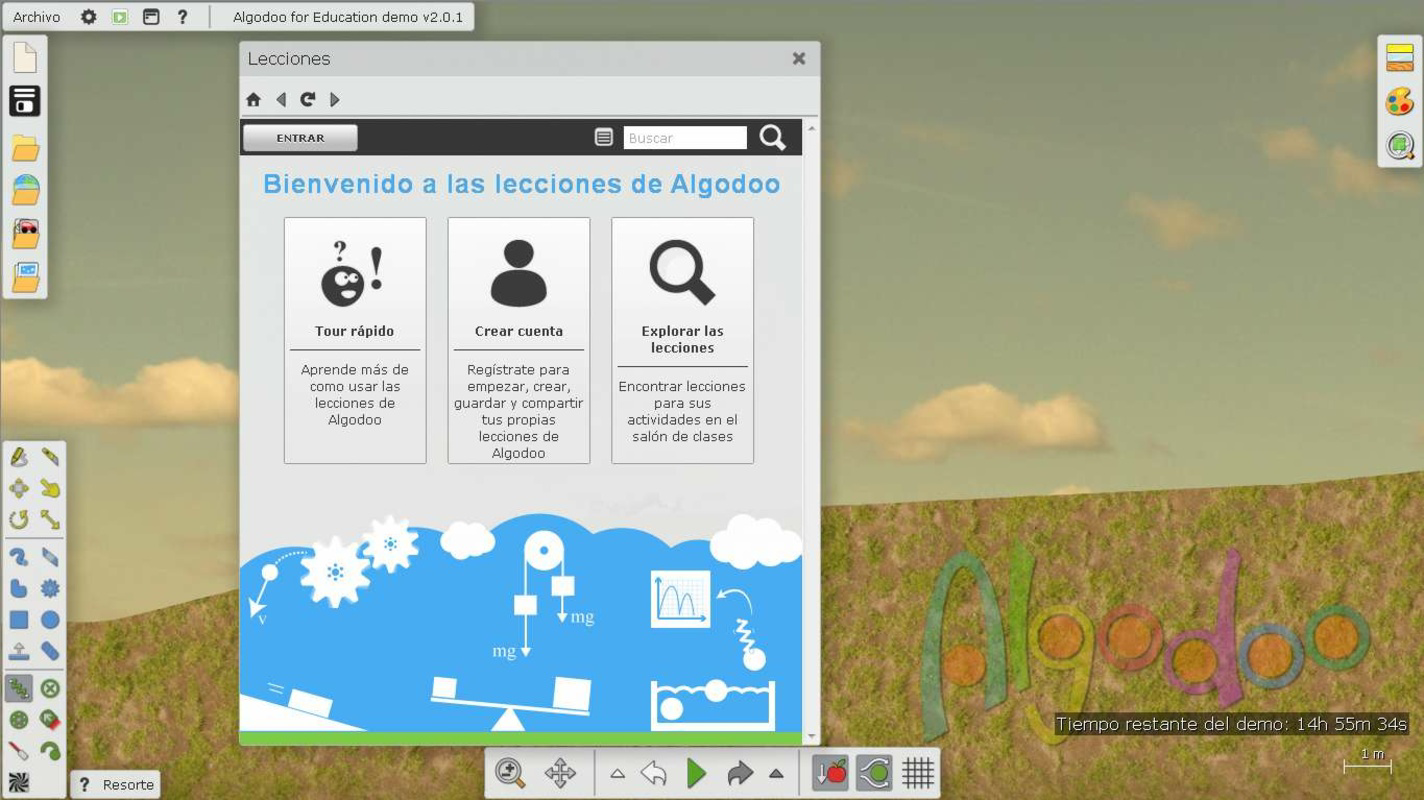Select the blue Circle tool
Viewport: 1424px width, 800px height.
click(50, 620)
